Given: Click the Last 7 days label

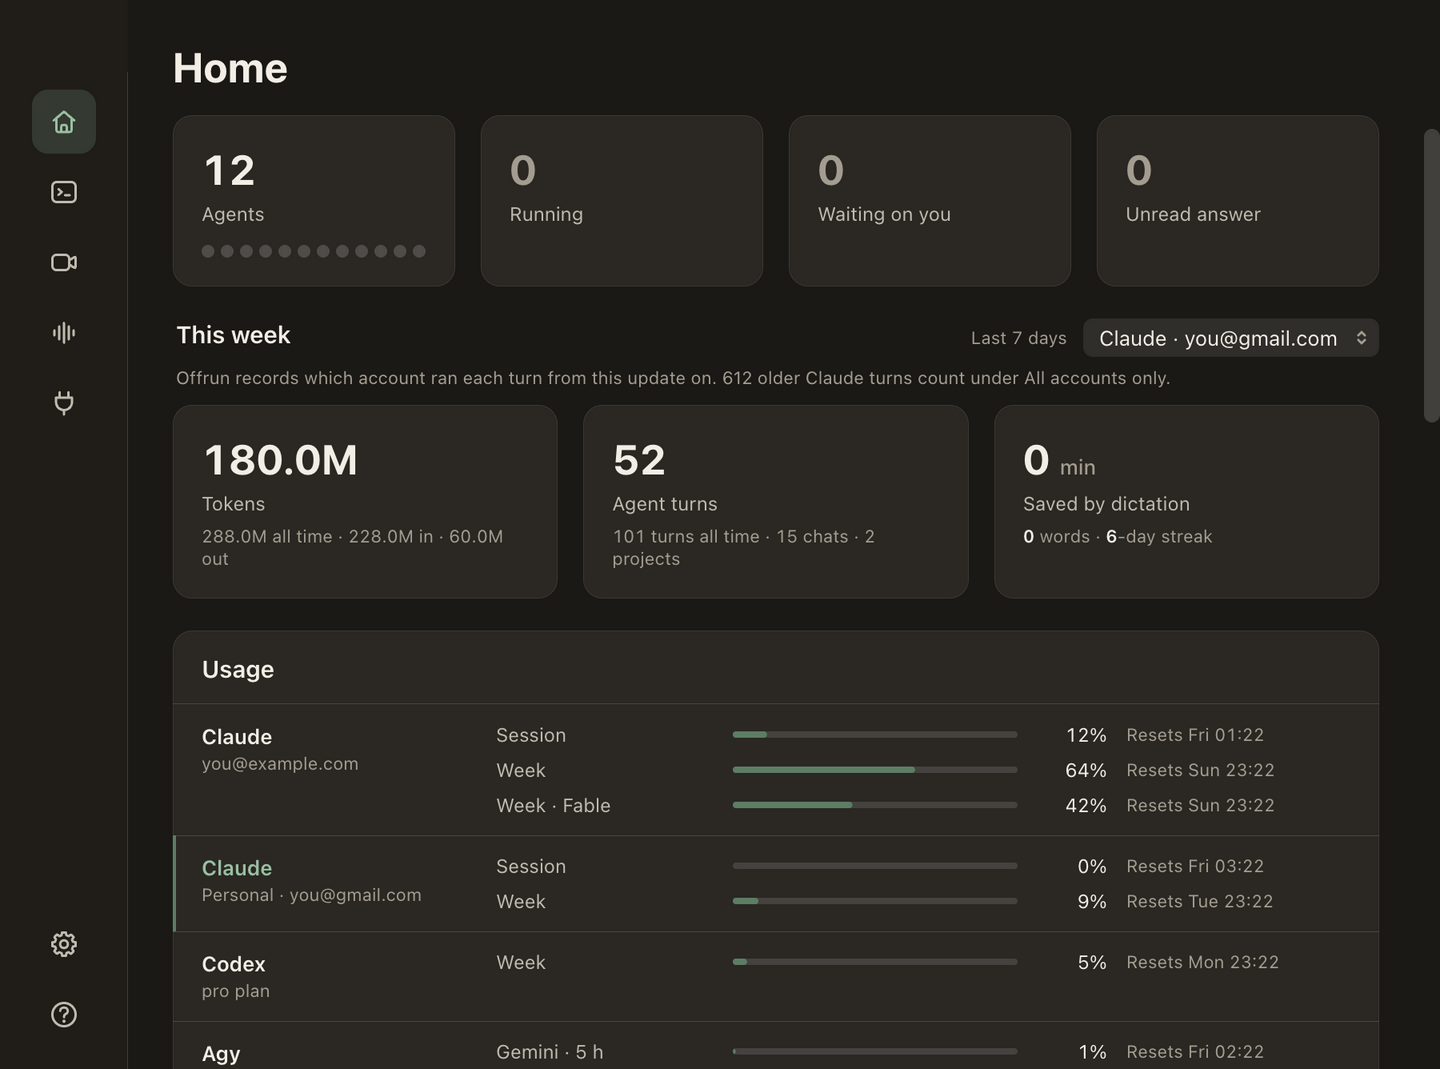Looking at the screenshot, I should click(x=1019, y=338).
